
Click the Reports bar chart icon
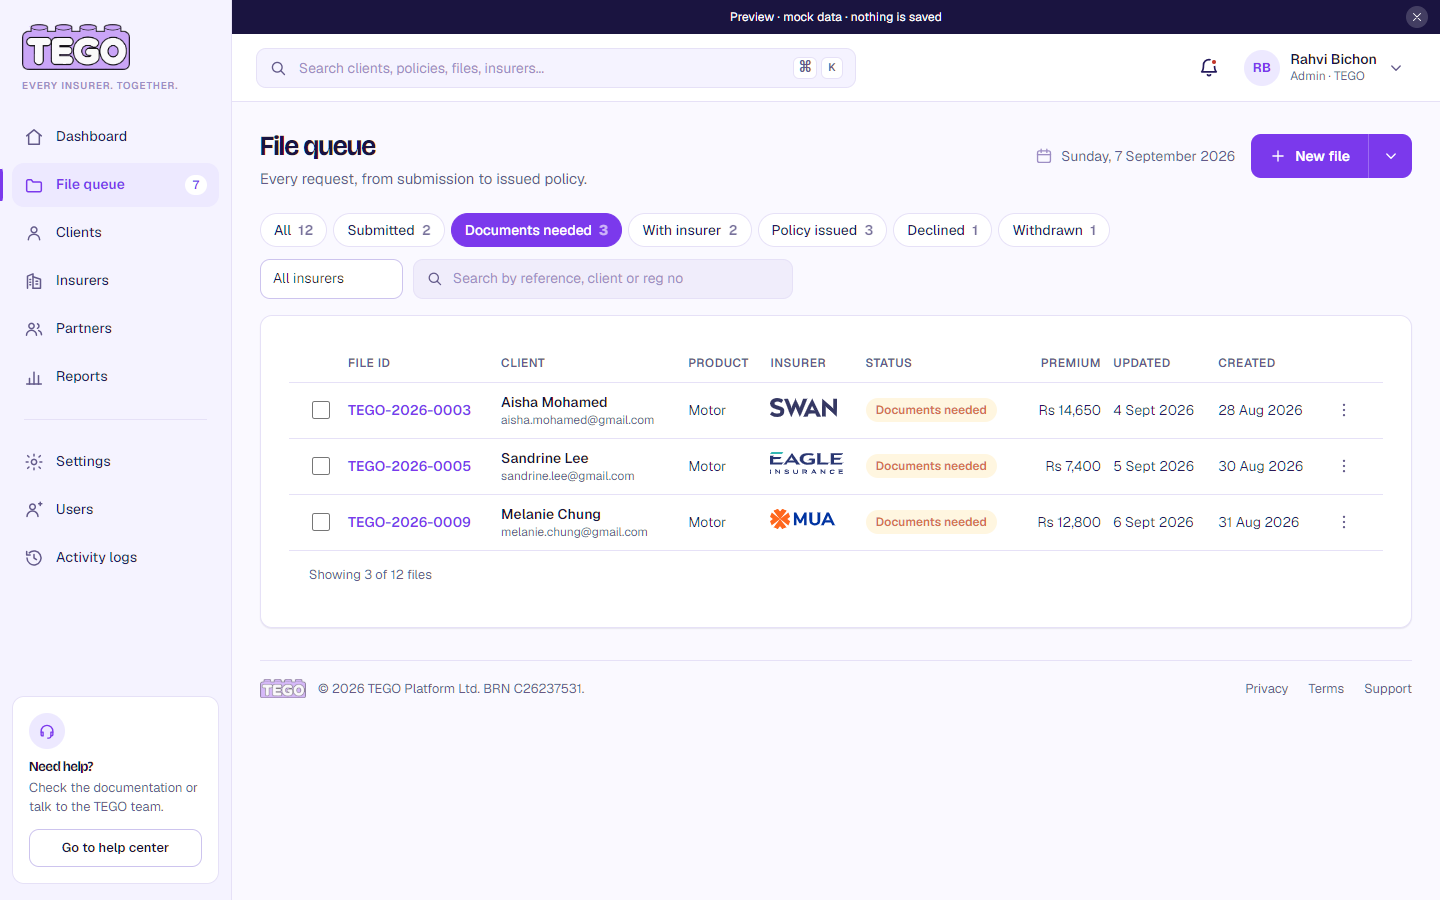[x=34, y=377]
